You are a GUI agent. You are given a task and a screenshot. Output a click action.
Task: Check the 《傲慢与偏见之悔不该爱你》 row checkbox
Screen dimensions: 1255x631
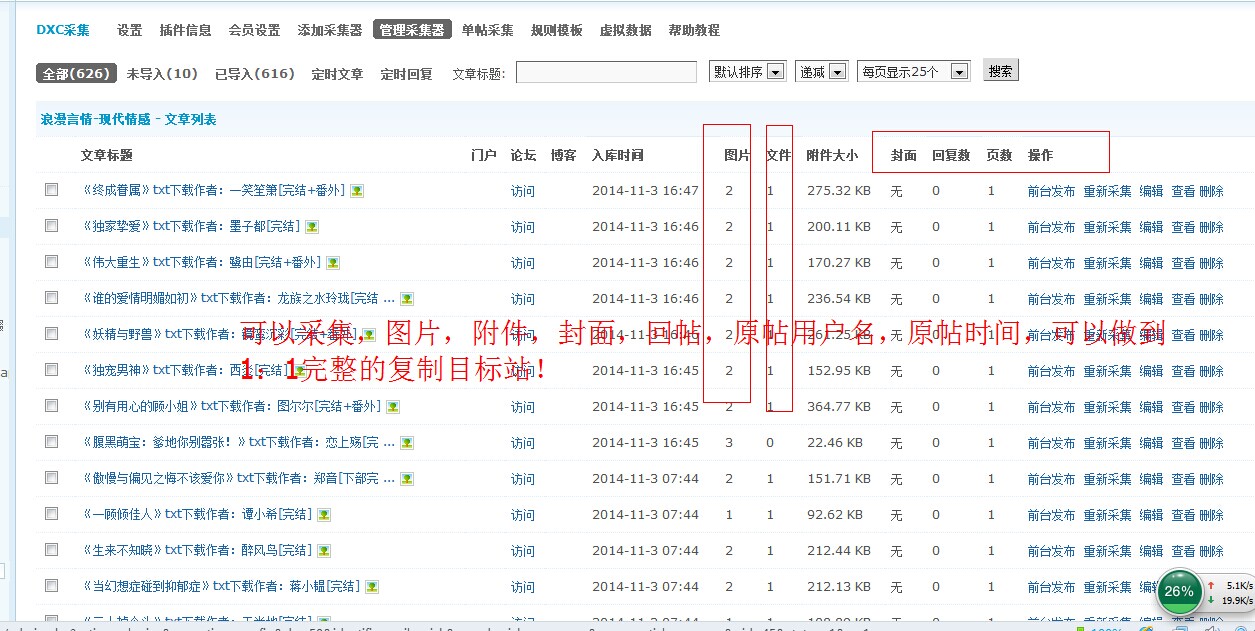pos(52,478)
